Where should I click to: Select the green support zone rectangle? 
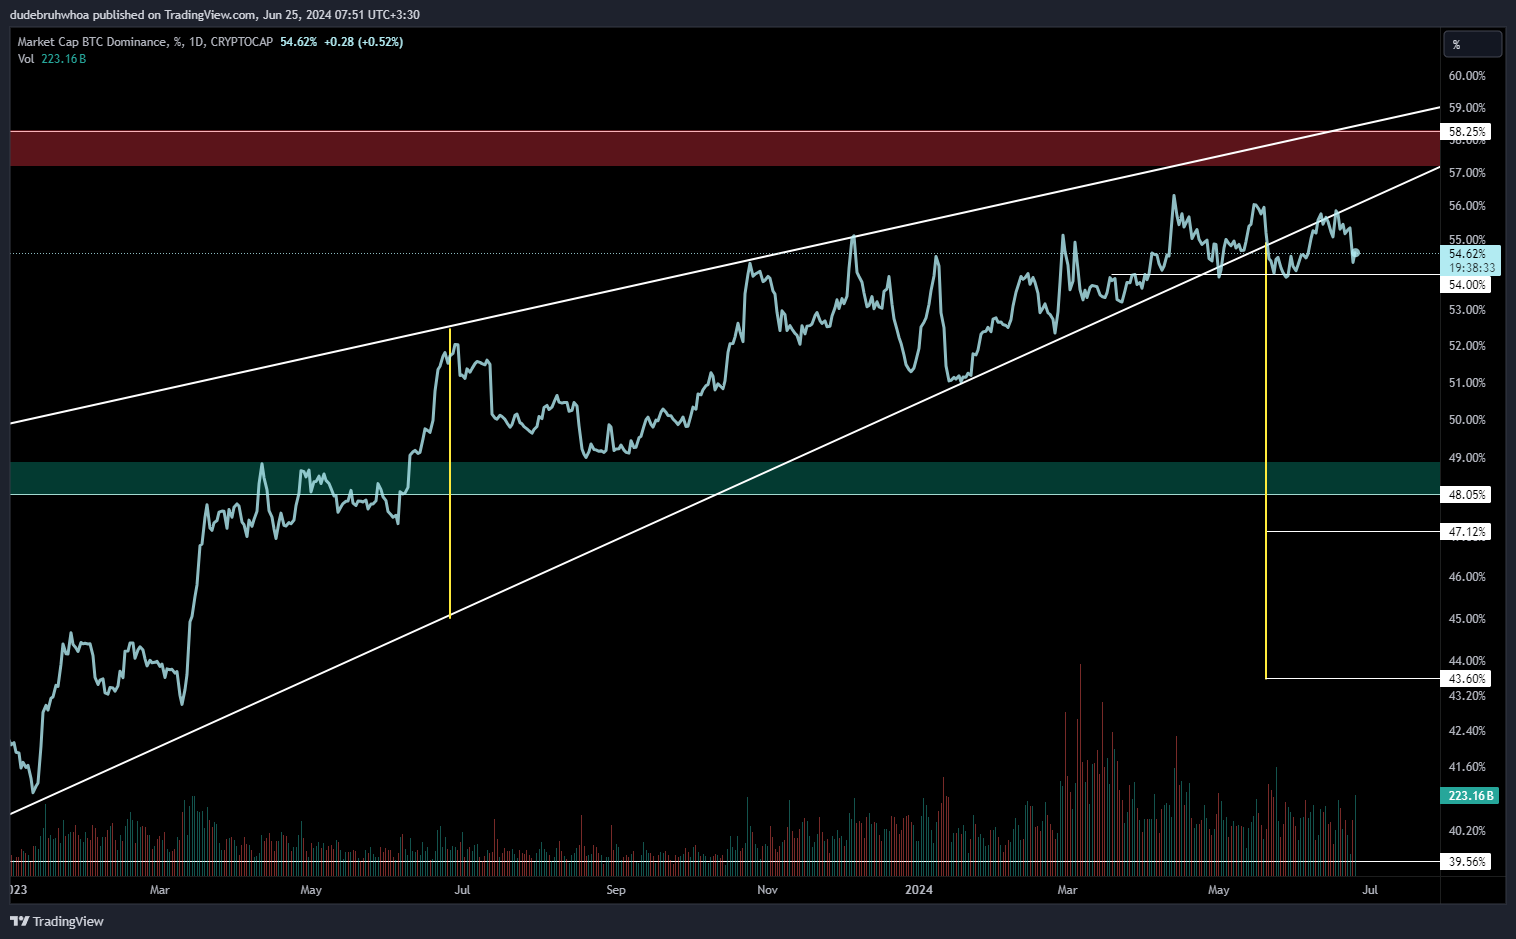coord(724,478)
